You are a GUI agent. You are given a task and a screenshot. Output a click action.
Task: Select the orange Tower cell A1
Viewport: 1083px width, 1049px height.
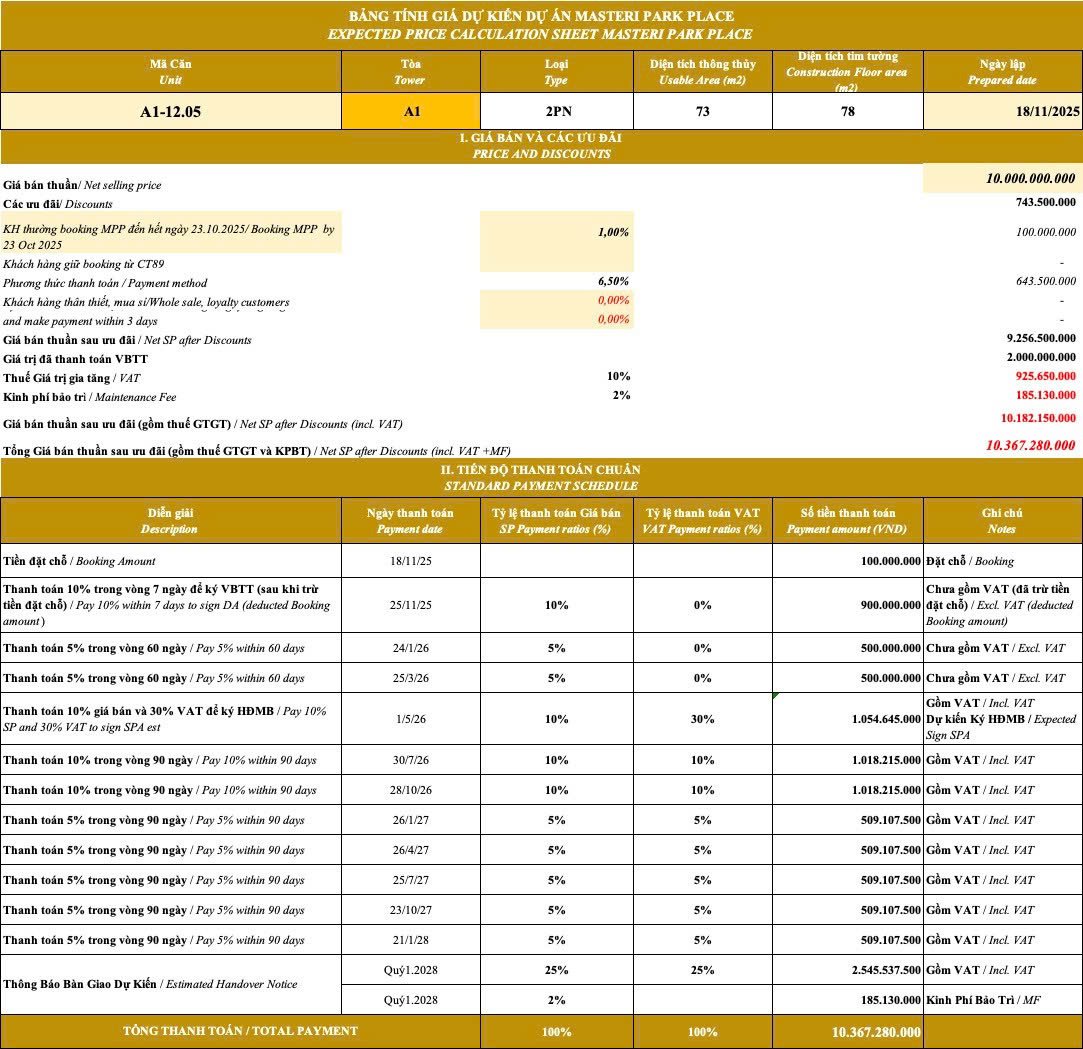tap(411, 111)
